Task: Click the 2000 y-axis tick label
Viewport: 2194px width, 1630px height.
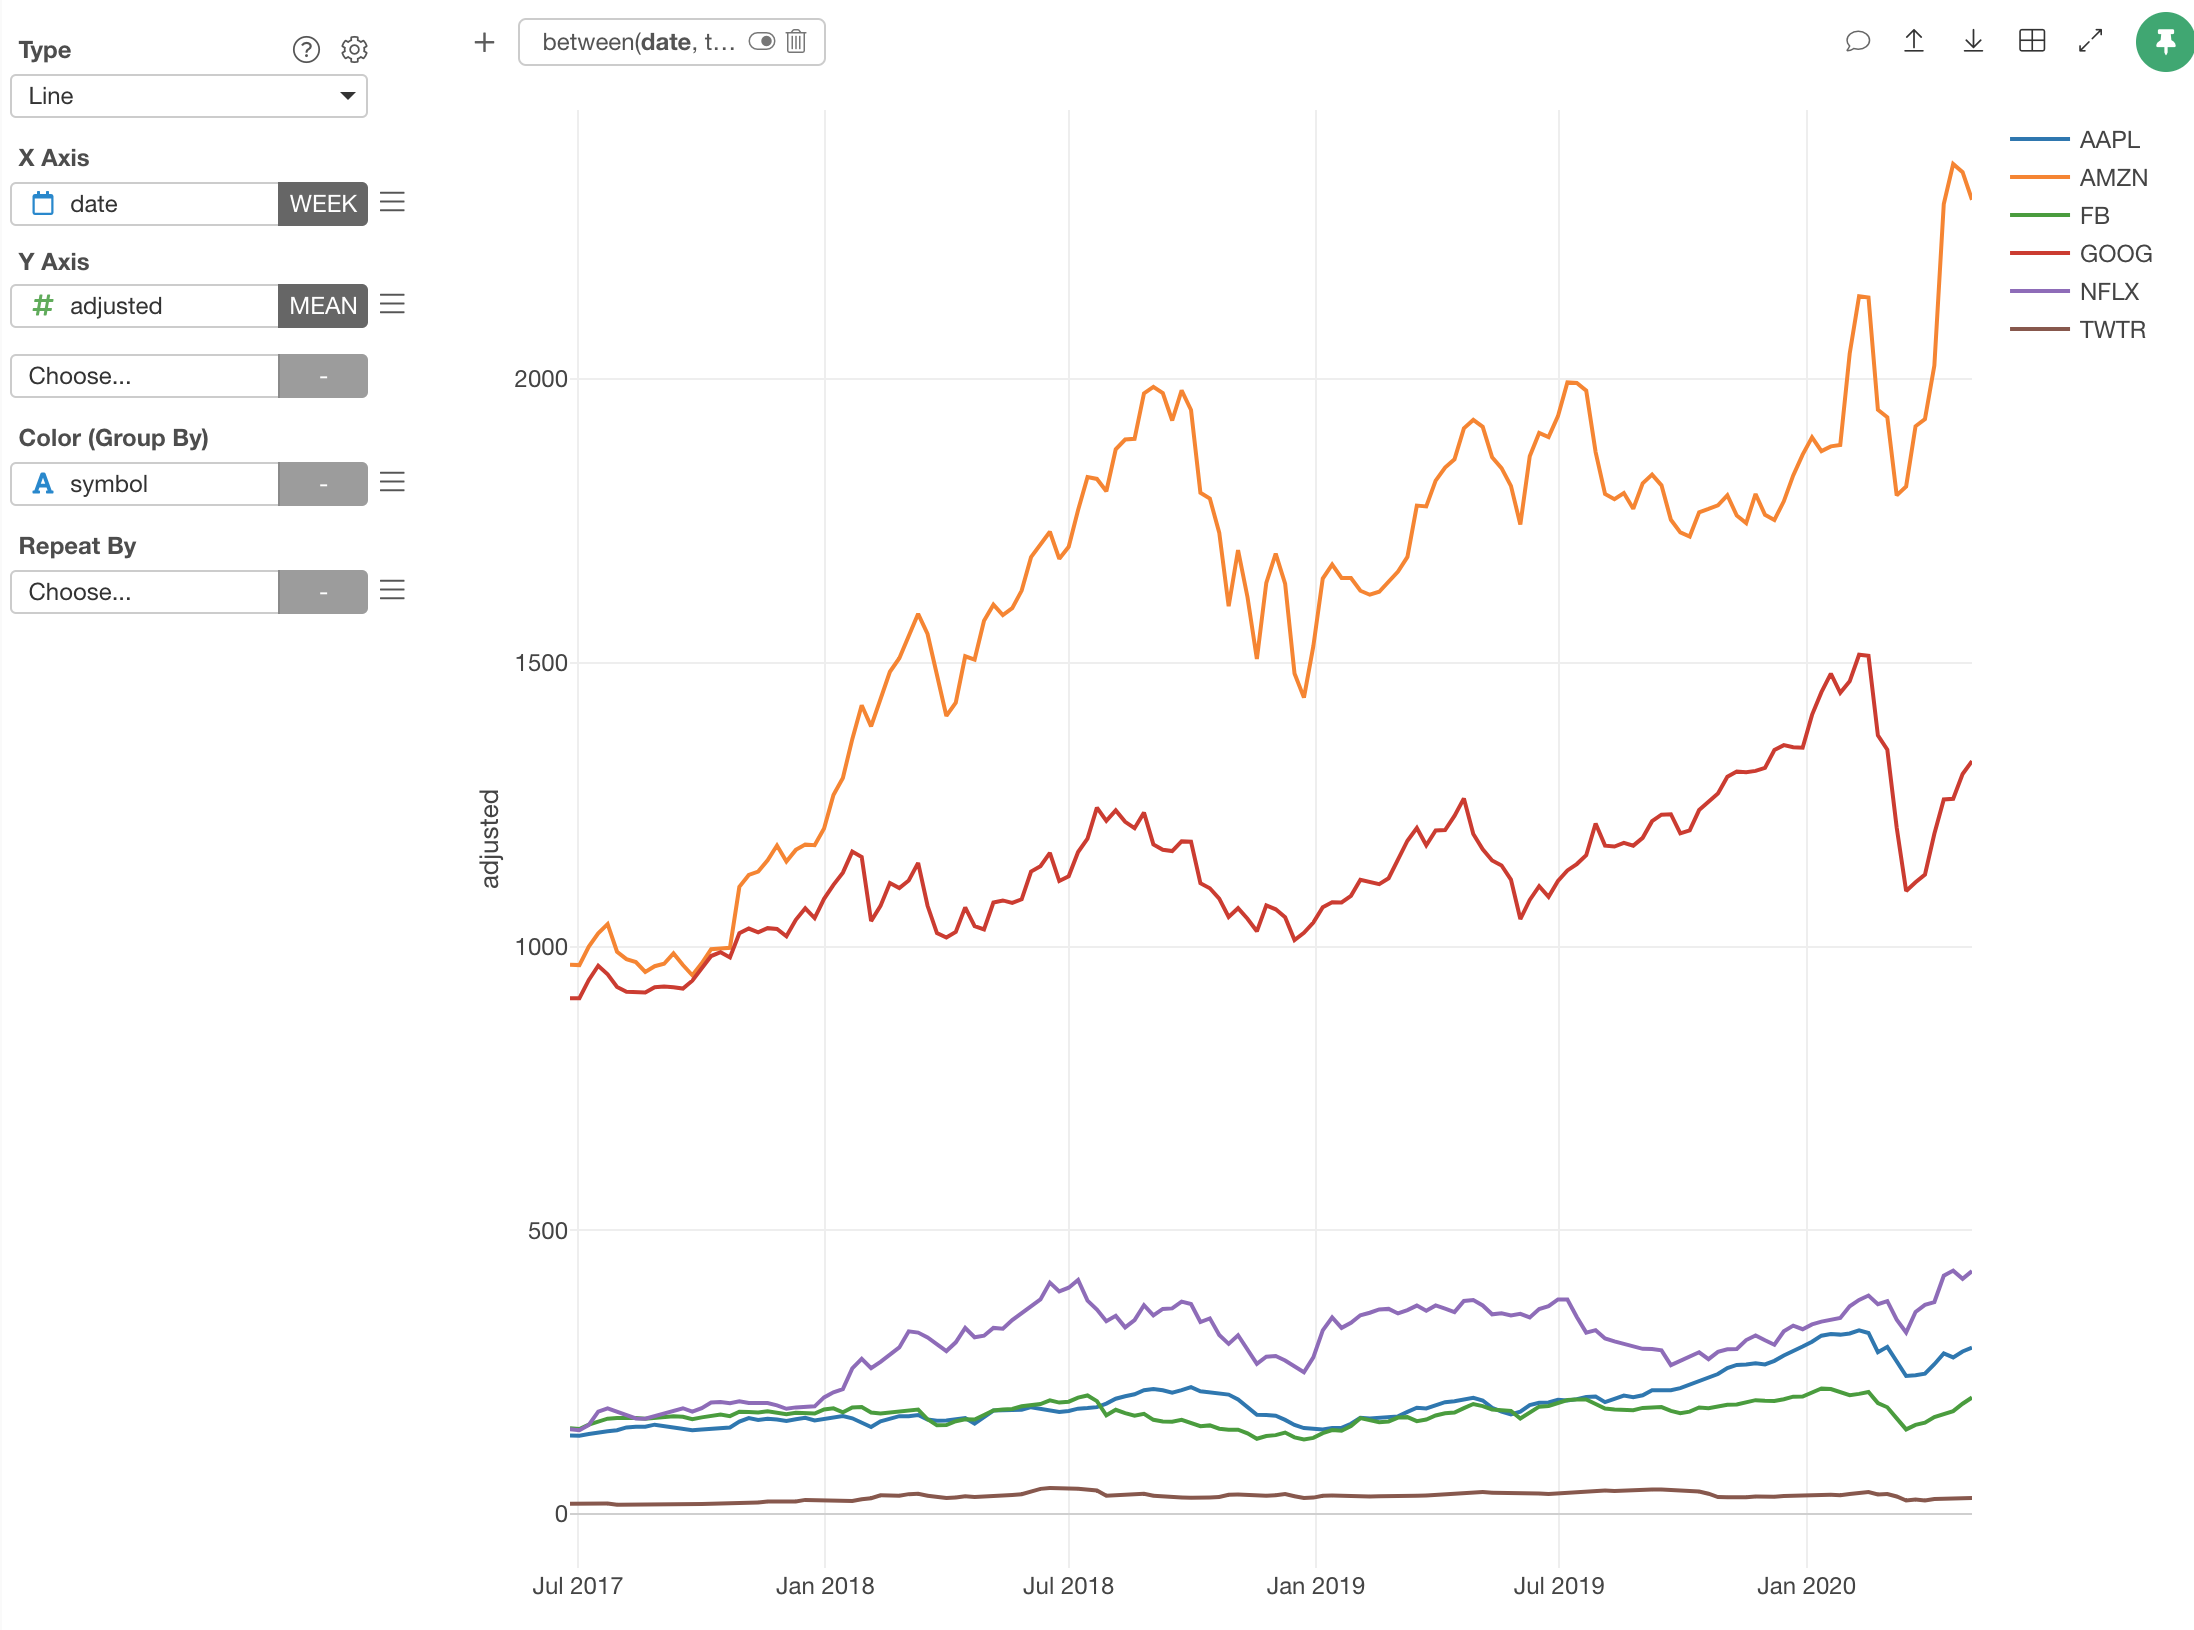Action: coord(540,379)
